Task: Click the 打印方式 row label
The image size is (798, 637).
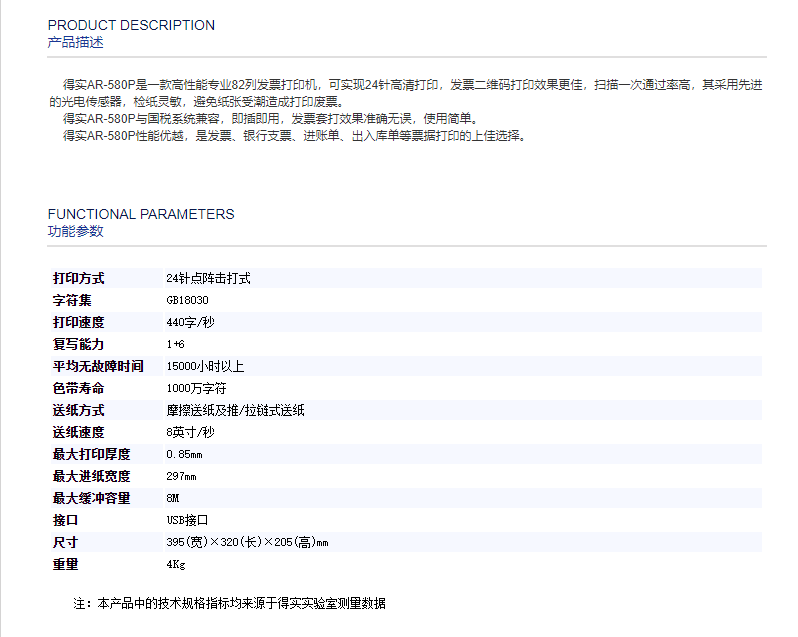Action: pyautogui.click(x=78, y=278)
